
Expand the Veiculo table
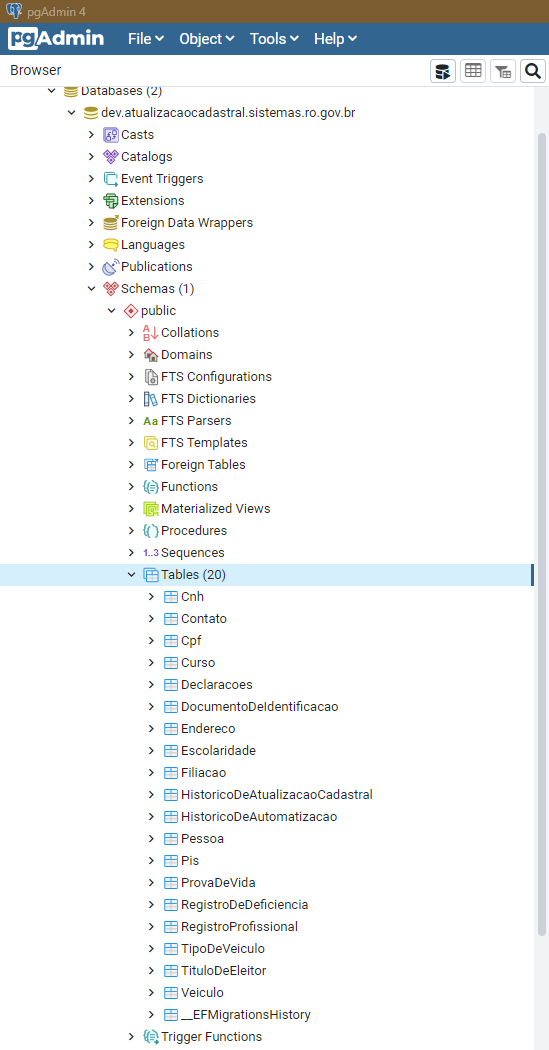click(x=152, y=992)
